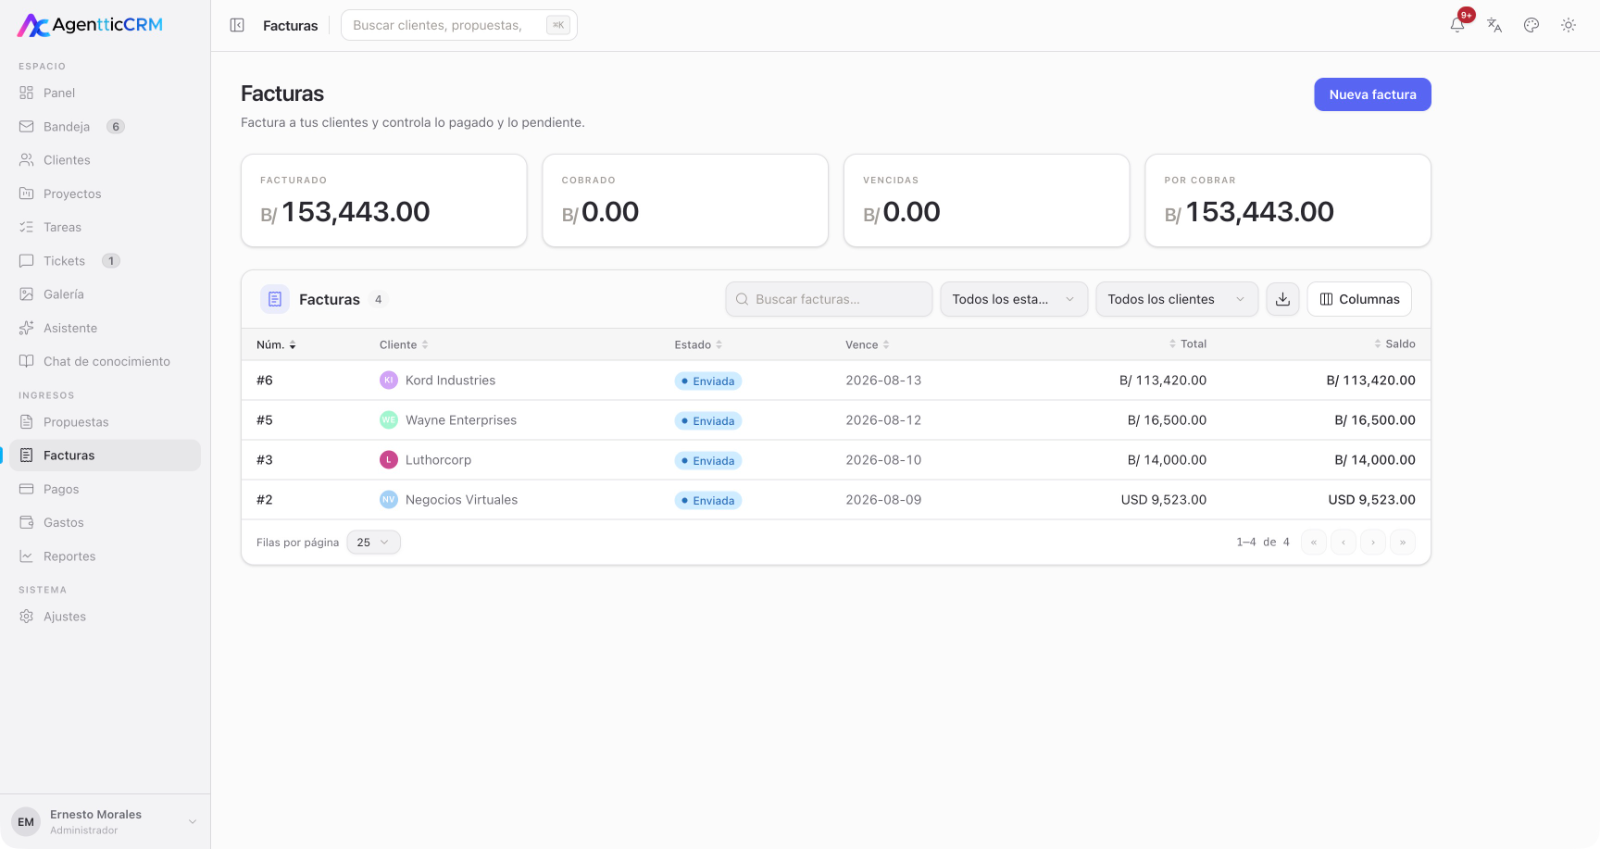Open Galería in sidebar

click(x=105, y=294)
